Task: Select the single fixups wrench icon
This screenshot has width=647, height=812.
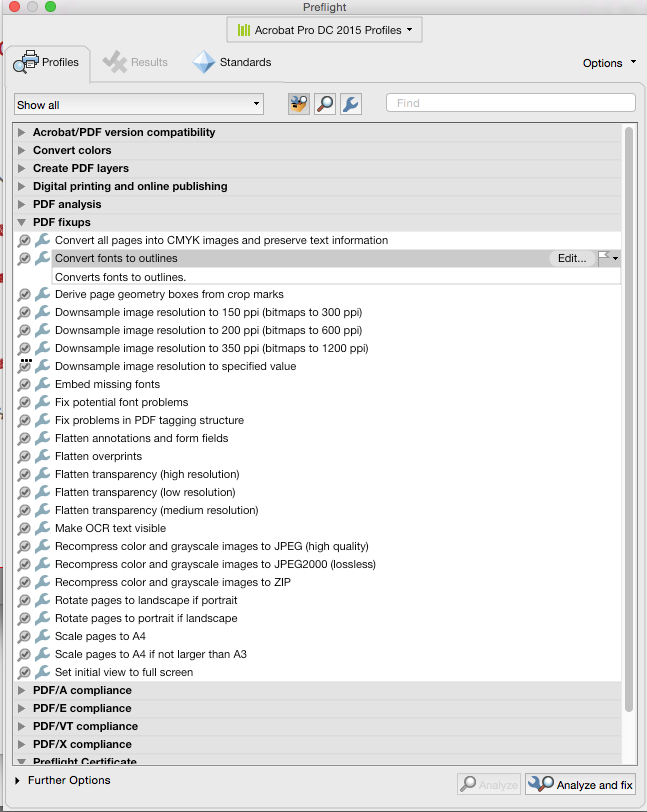Action: click(x=351, y=104)
